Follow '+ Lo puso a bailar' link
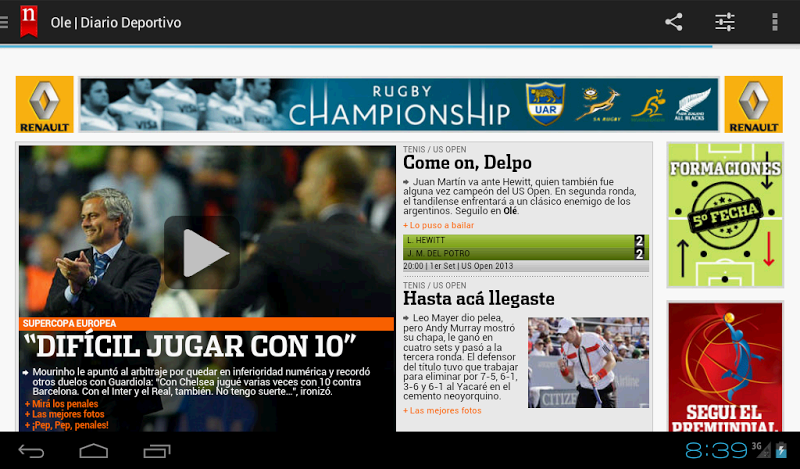The width and height of the screenshot is (800, 469). coord(439,225)
